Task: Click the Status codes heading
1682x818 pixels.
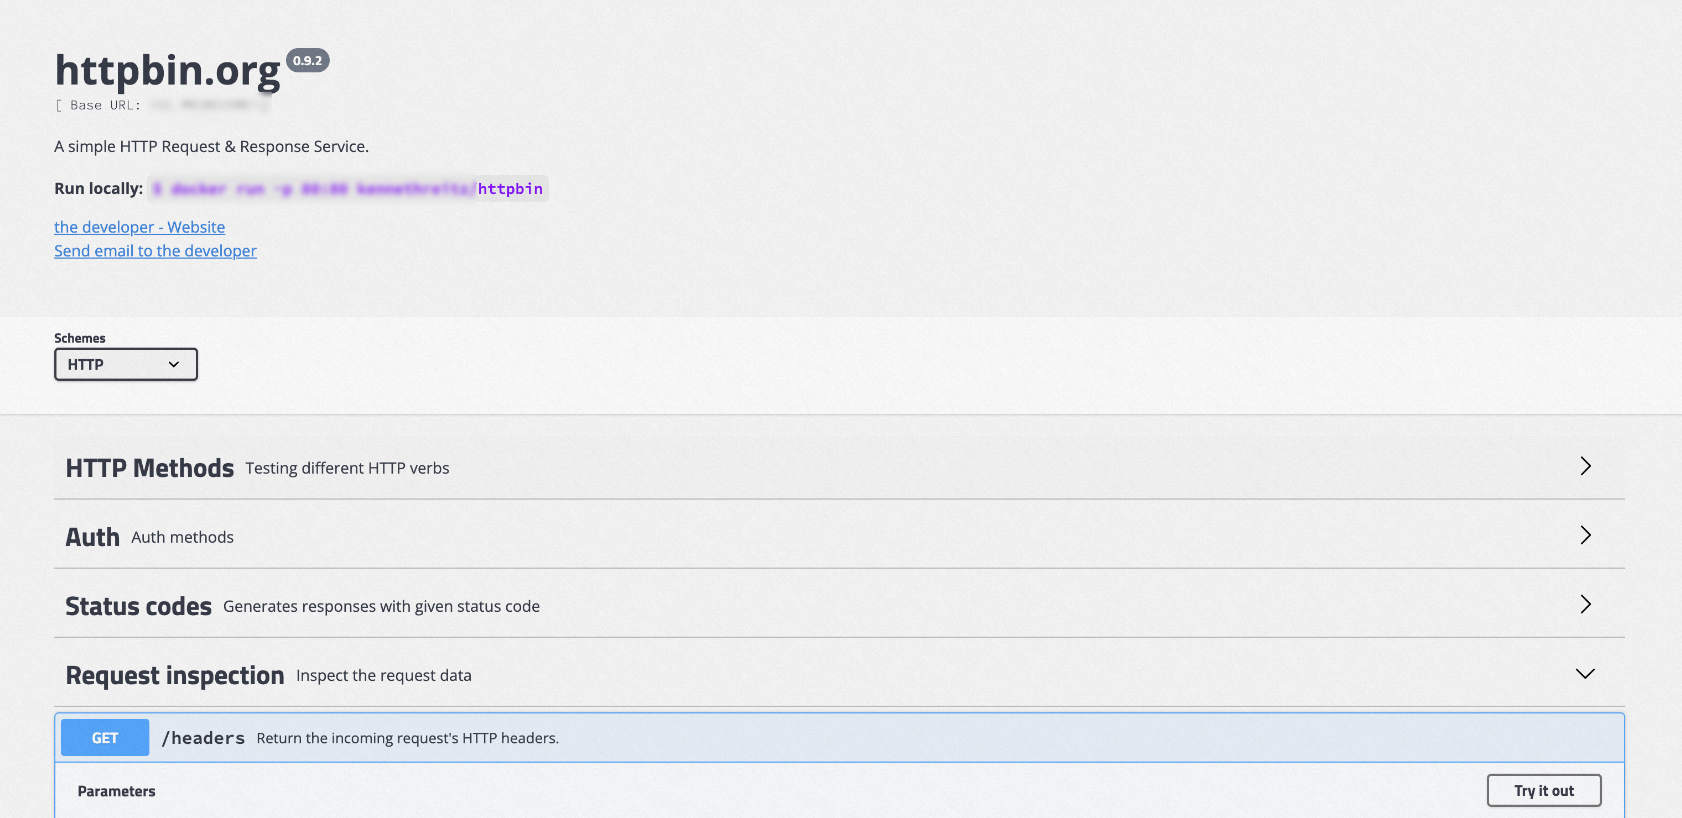Action: pos(139,606)
